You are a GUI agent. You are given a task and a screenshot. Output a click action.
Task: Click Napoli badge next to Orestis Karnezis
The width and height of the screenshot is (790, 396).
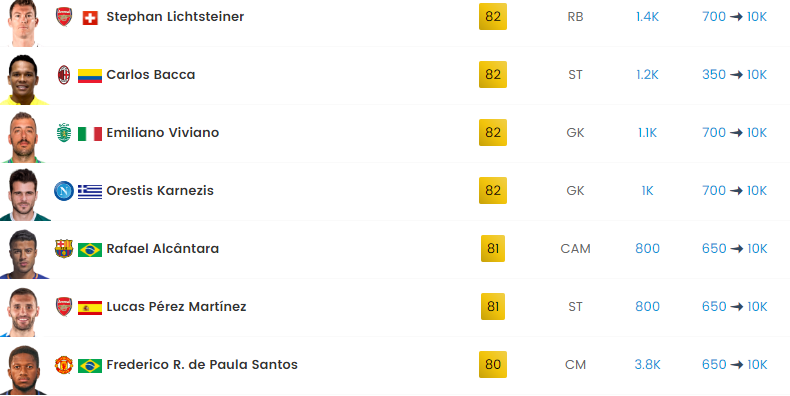pyautogui.click(x=63, y=191)
